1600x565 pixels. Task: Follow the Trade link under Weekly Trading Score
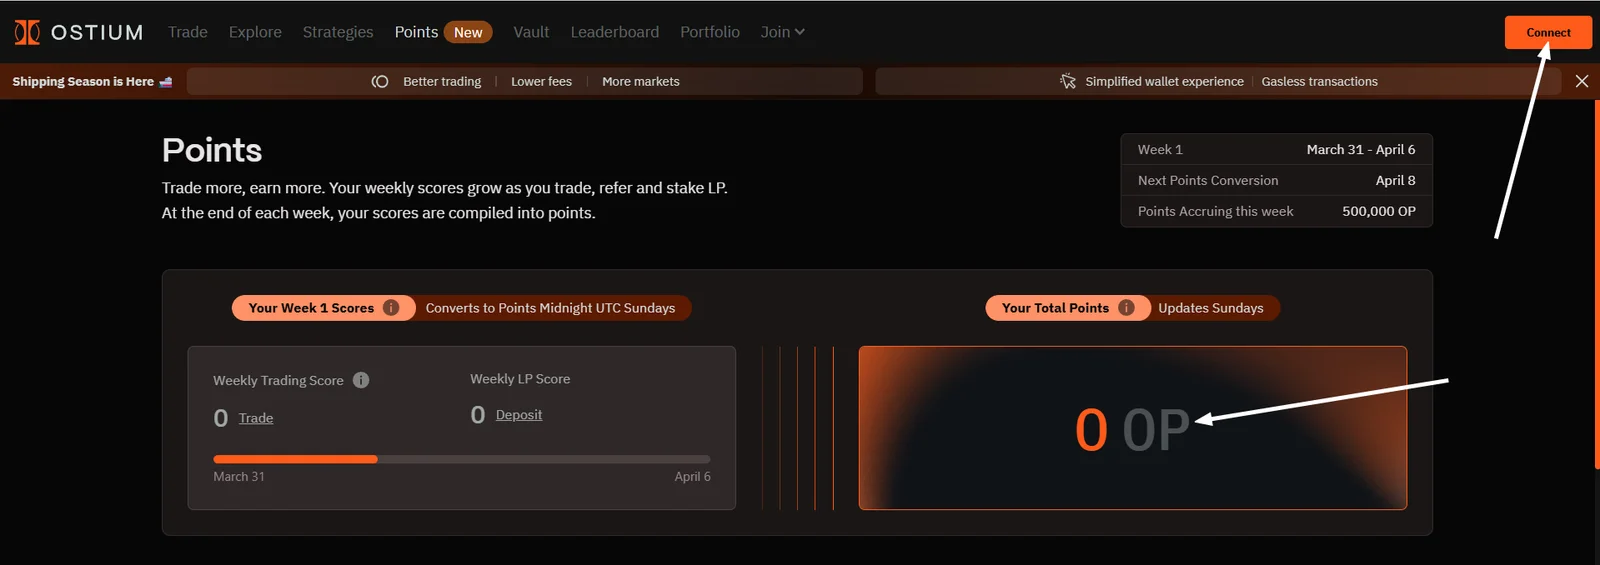(x=256, y=418)
